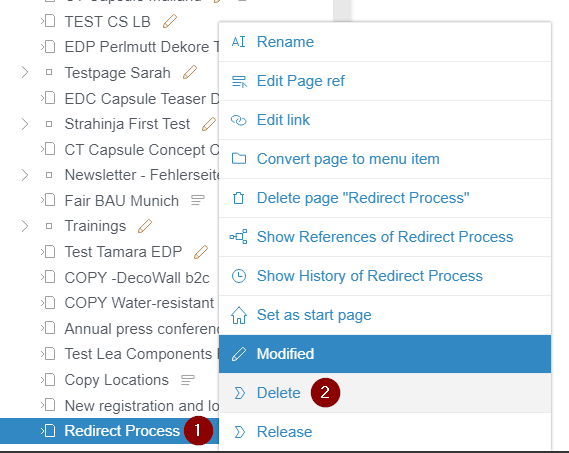Expand the Strahinja First Test node
The height and width of the screenshot is (453, 569).
25,124
